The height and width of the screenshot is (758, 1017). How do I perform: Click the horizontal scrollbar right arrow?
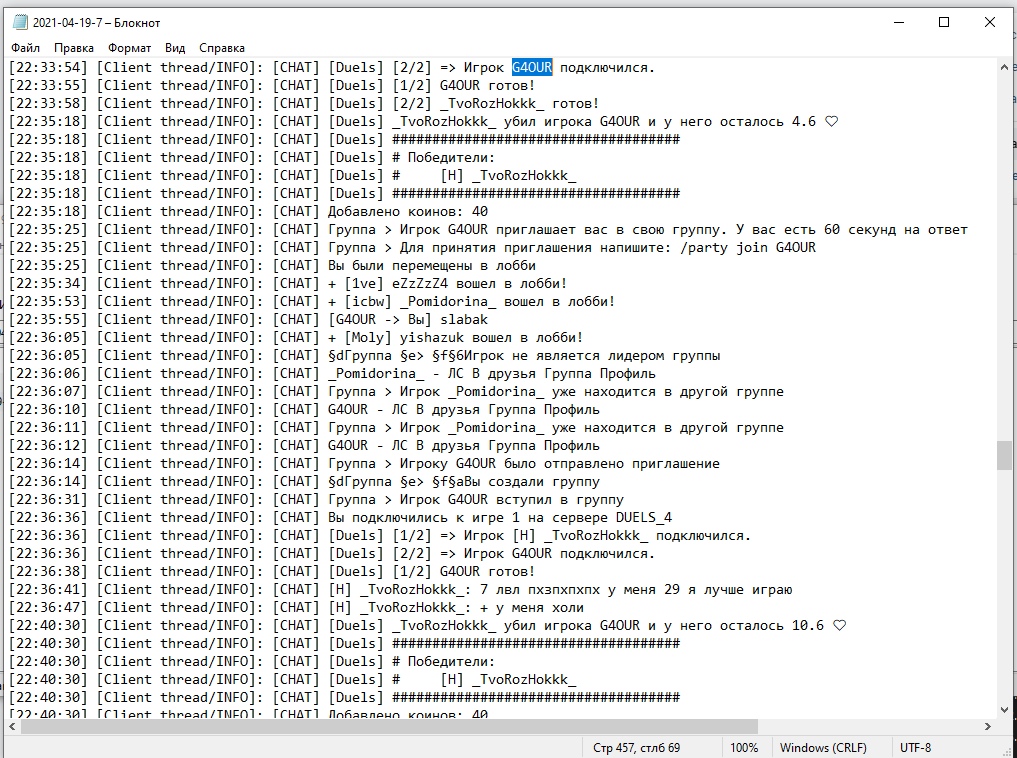[x=988, y=726]
